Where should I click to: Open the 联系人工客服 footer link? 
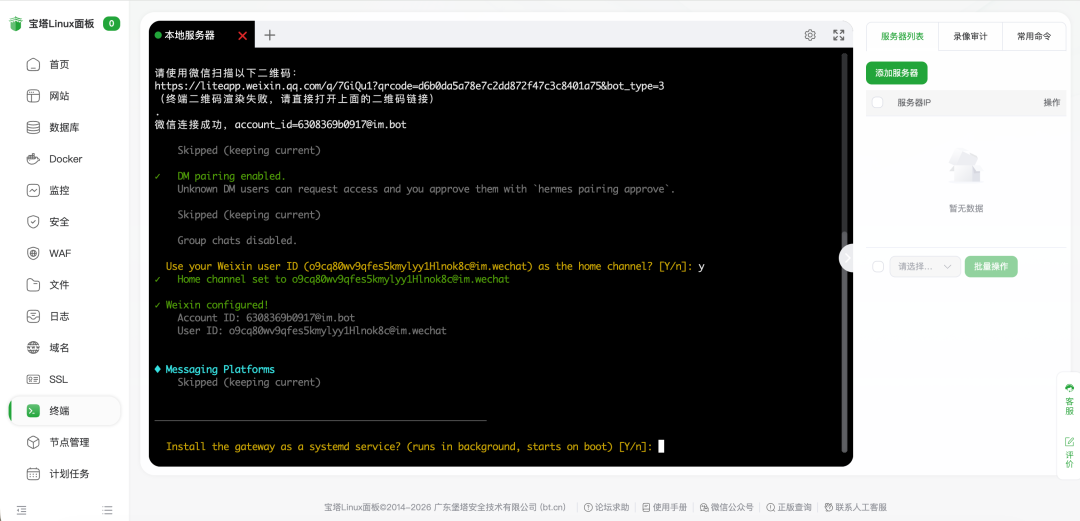pyautogui.click(x=855, y=507)
